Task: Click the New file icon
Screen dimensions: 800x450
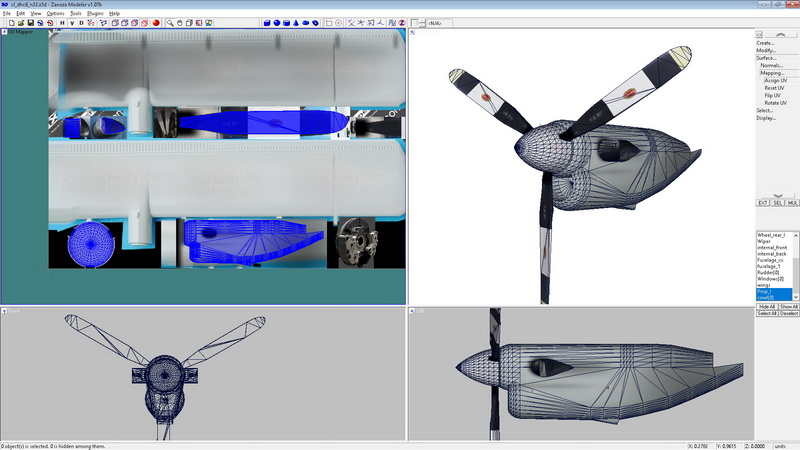Action: pos(9,22)
